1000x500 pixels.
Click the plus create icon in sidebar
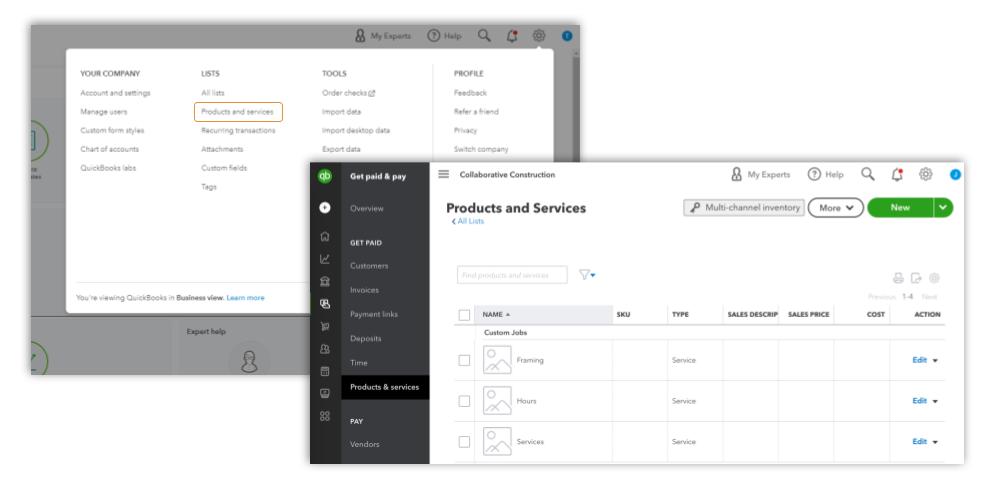click(324, 208)
